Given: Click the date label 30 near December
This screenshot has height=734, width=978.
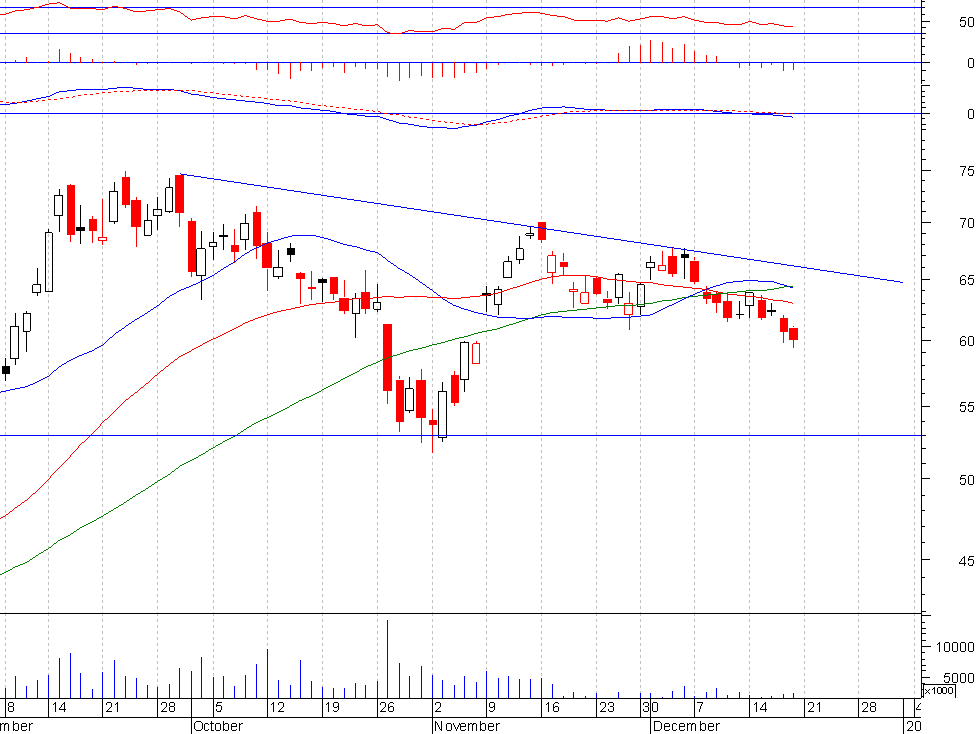Looking at the screenshot, I should 651,707.
